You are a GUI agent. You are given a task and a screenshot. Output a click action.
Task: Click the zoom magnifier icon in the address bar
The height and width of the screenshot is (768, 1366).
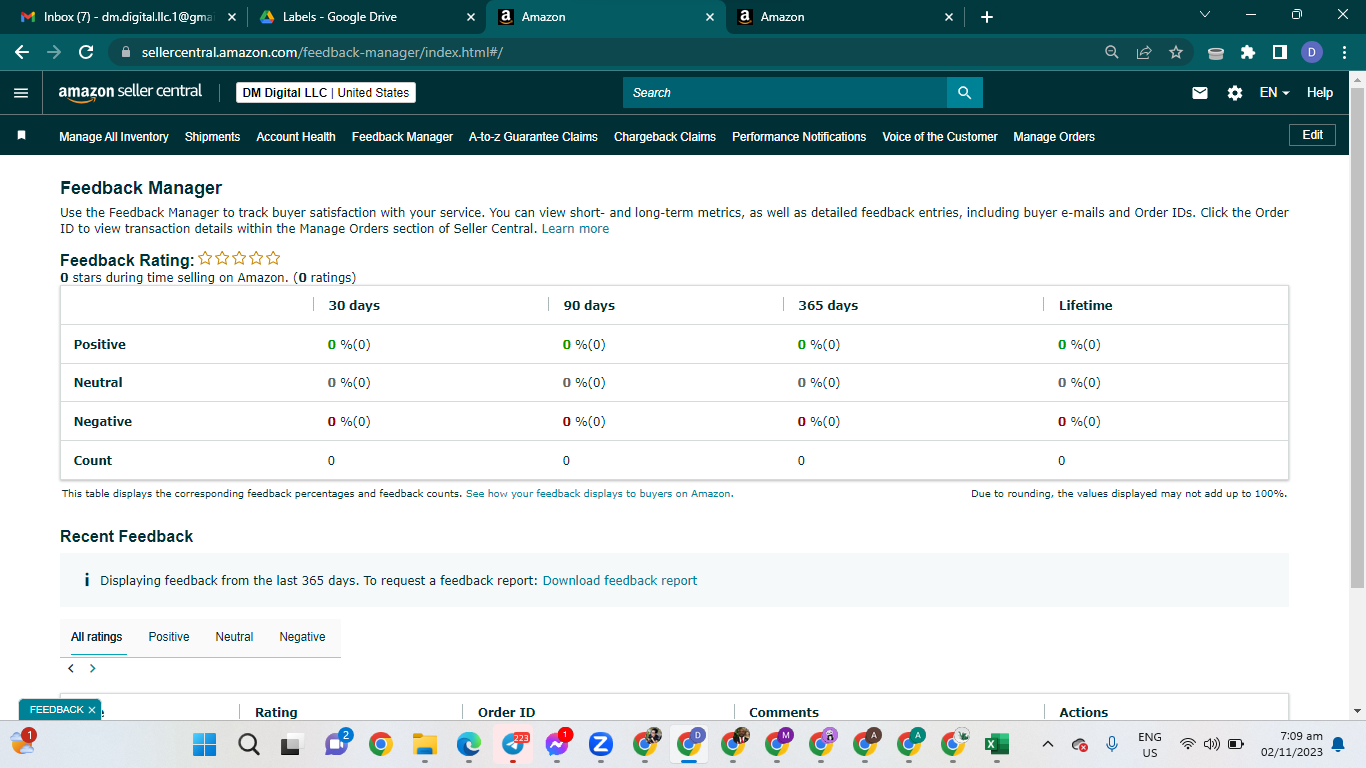pyautogui.click(x=1112, y=52)
